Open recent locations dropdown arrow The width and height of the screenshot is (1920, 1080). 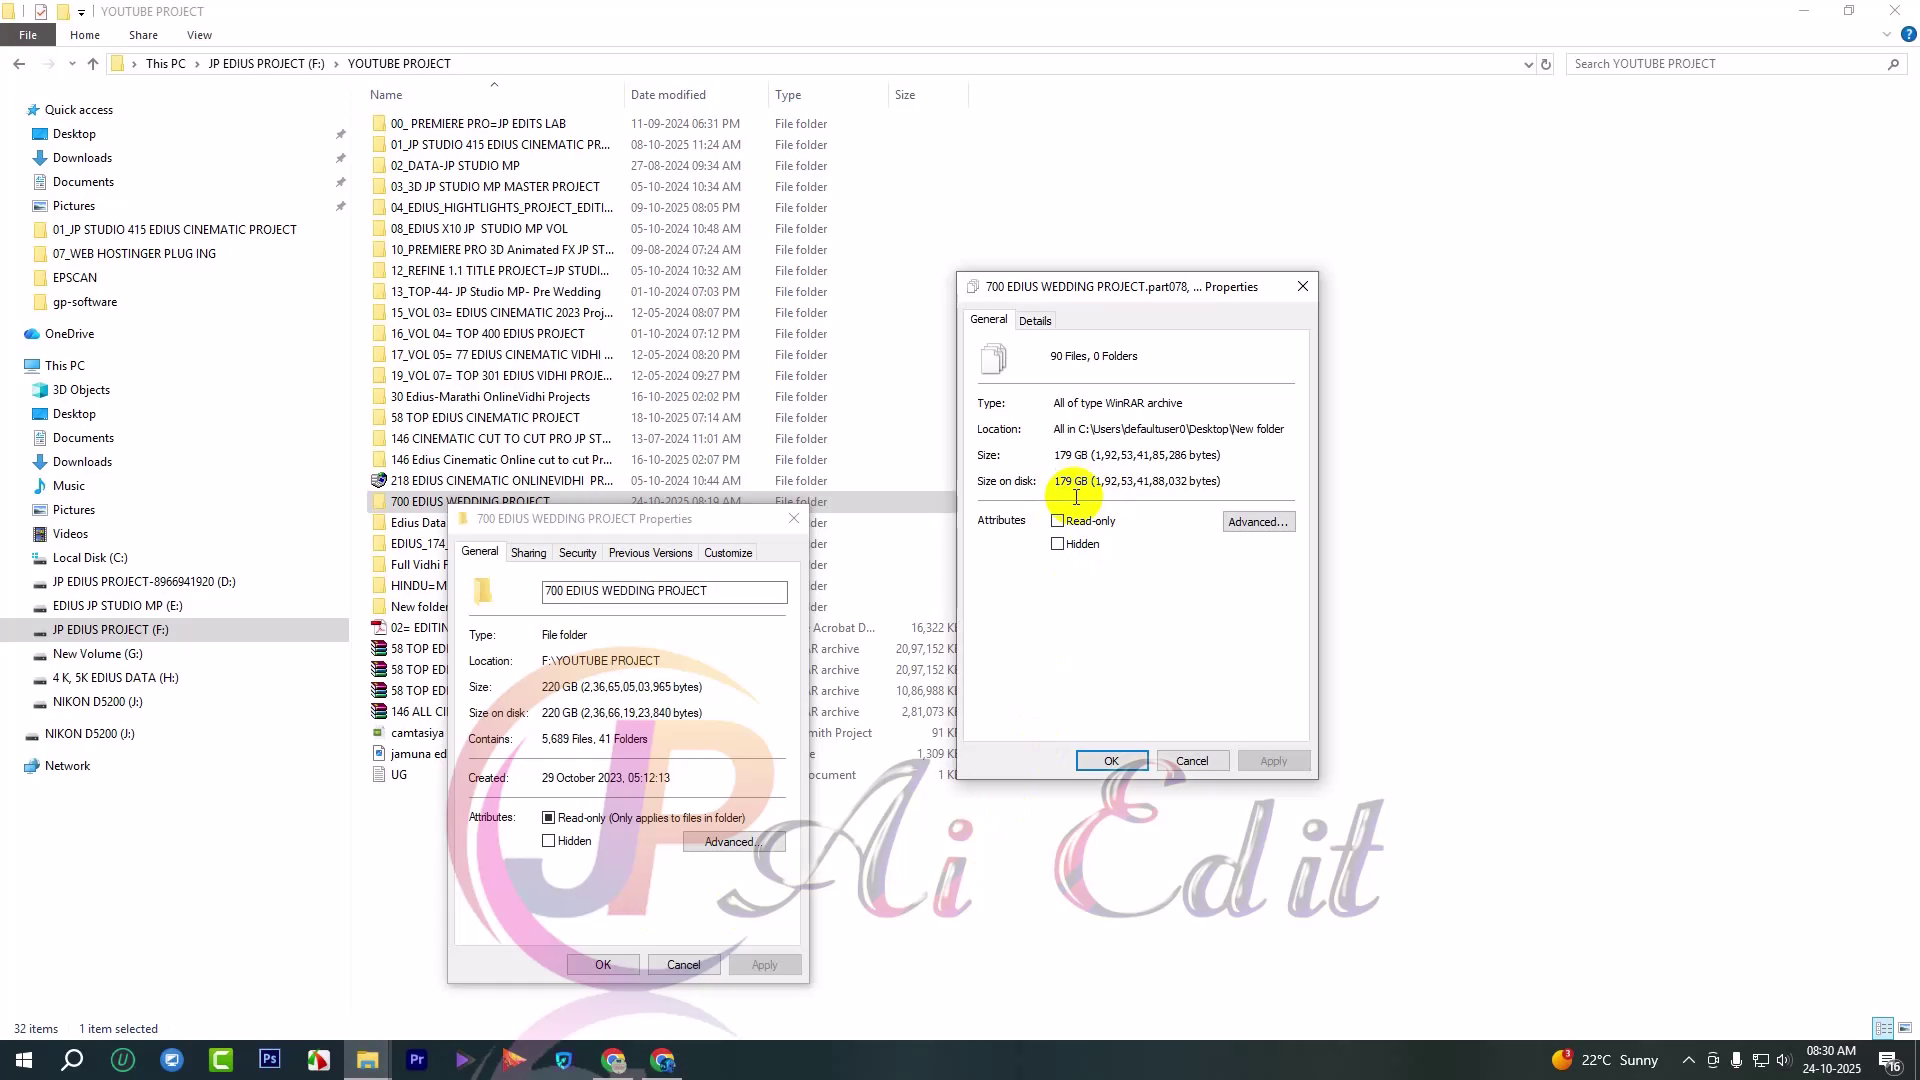(72, 64)
